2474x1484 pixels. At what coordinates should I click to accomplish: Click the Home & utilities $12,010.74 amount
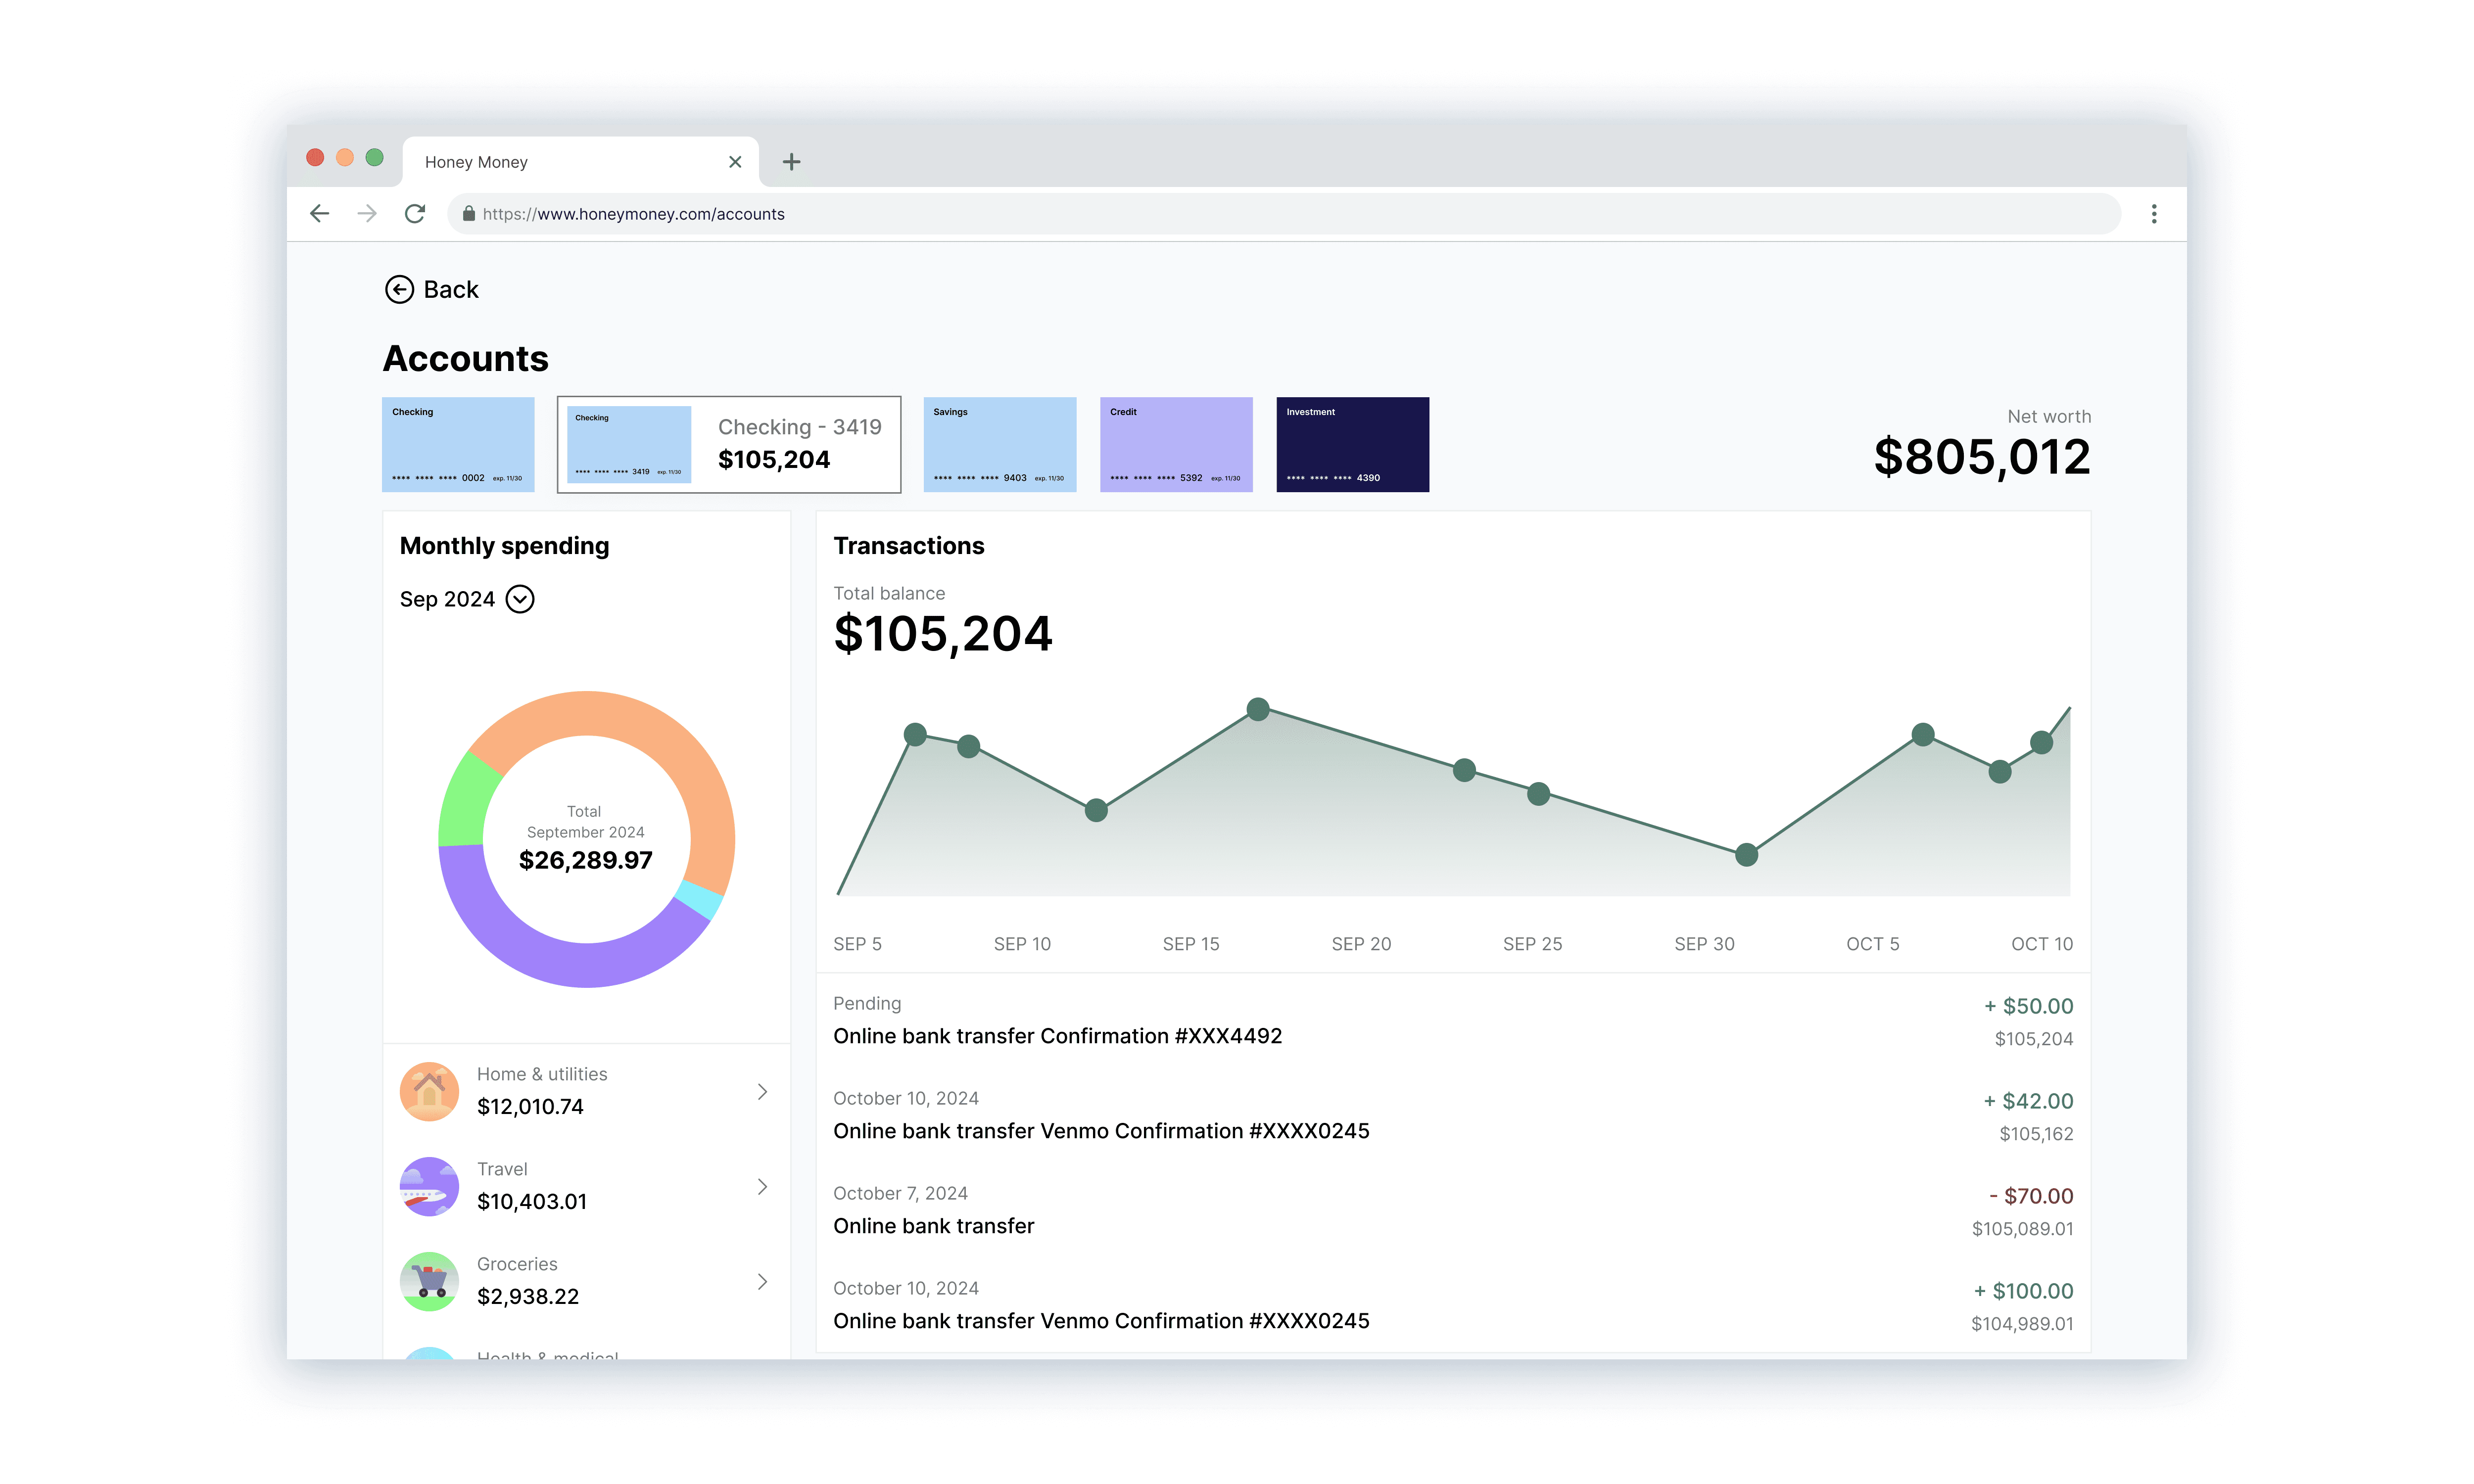(x=530, y=1107)
